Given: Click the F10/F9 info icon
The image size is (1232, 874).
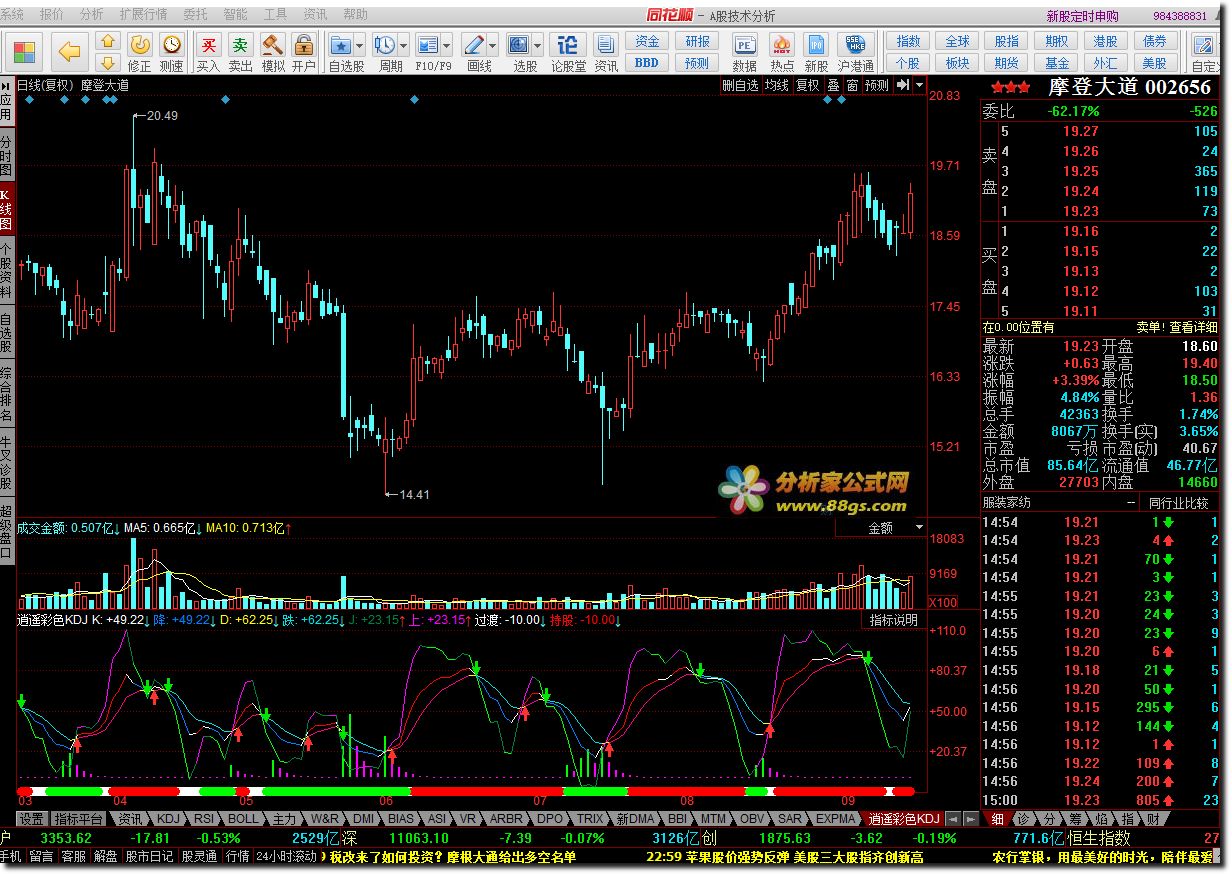Looking at the screenshot, I should 427,44.
